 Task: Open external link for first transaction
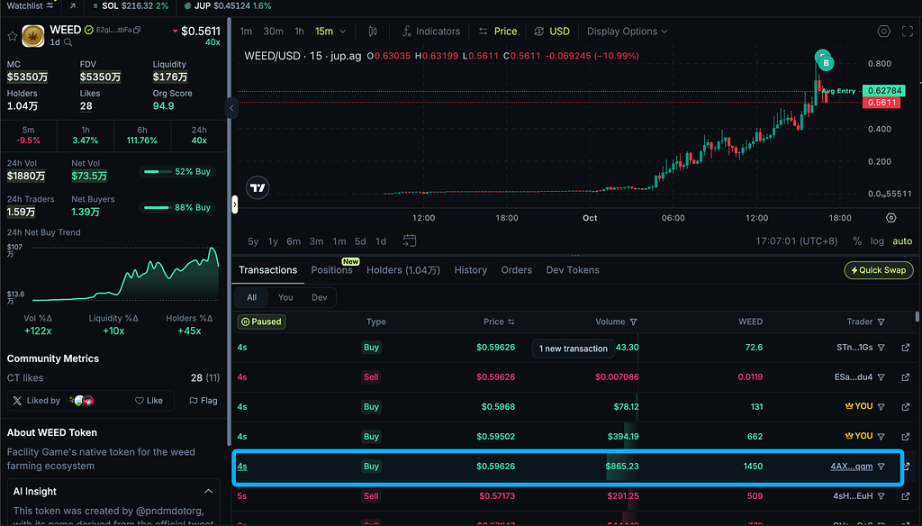coord(906,348)
